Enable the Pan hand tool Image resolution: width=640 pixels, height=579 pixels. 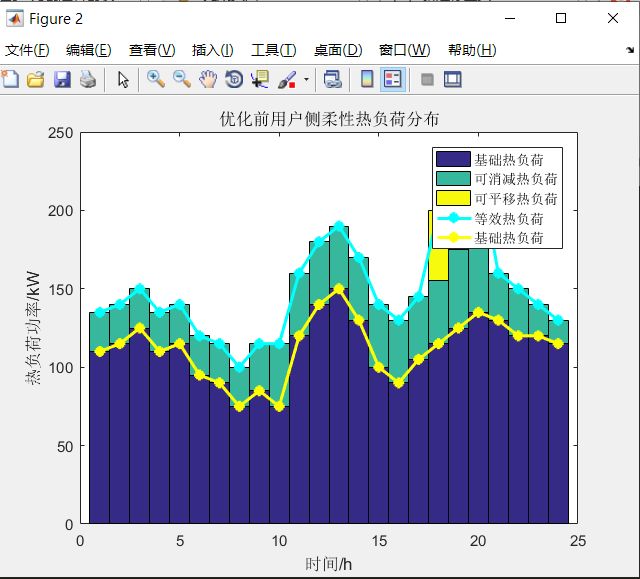point(208,79)
